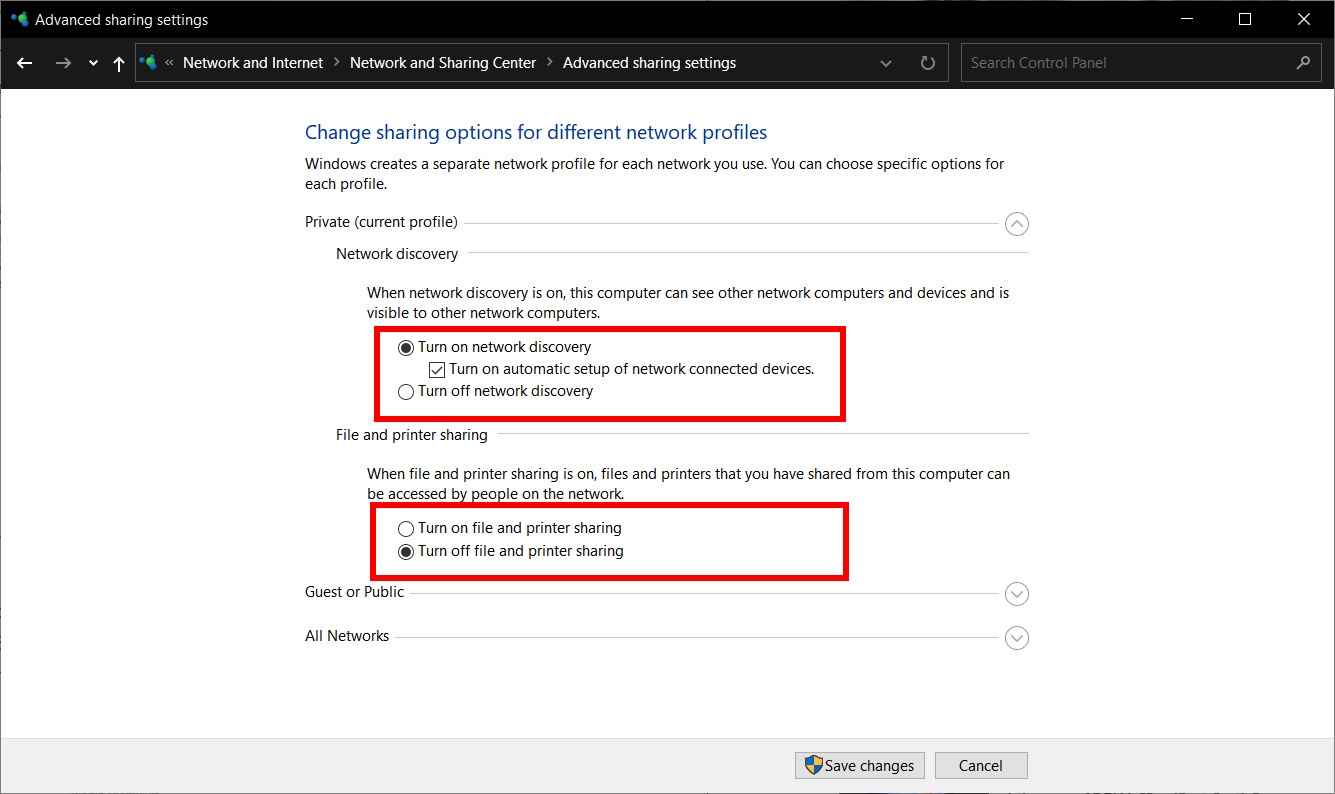The image size is (1335, 794).
Task: Click the Save changes button
Action: [860, 766]
